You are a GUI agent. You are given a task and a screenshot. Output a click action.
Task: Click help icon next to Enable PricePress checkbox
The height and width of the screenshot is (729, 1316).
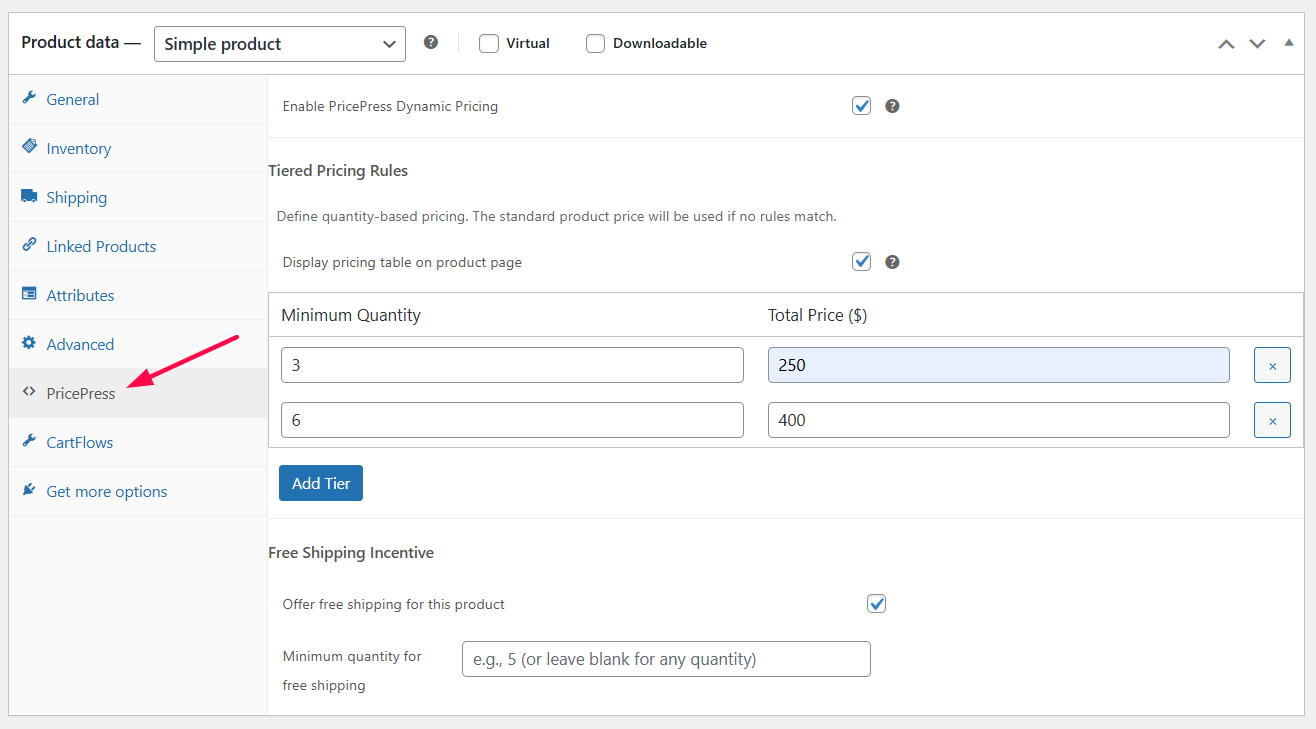(892, 106)
